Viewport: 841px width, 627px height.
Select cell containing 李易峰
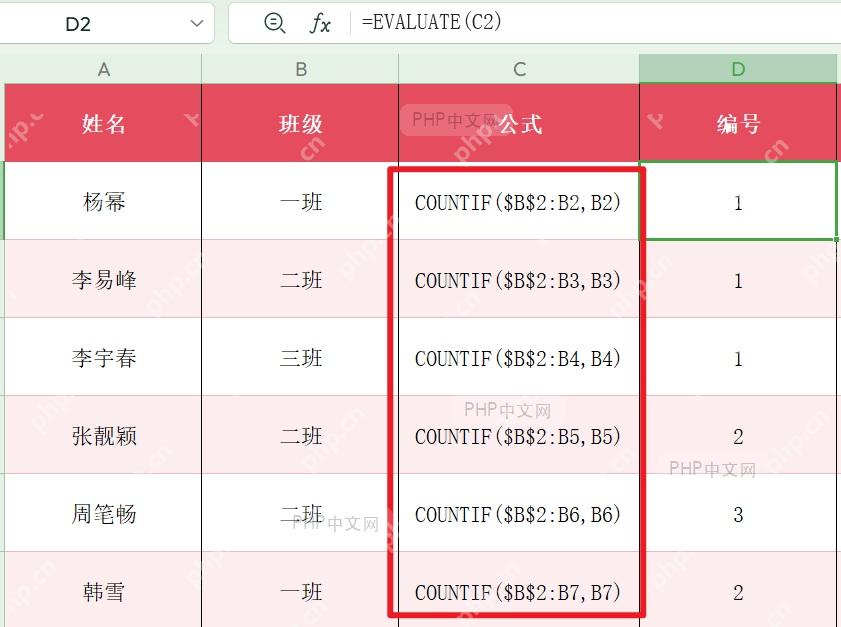click(x=104, y=279)
